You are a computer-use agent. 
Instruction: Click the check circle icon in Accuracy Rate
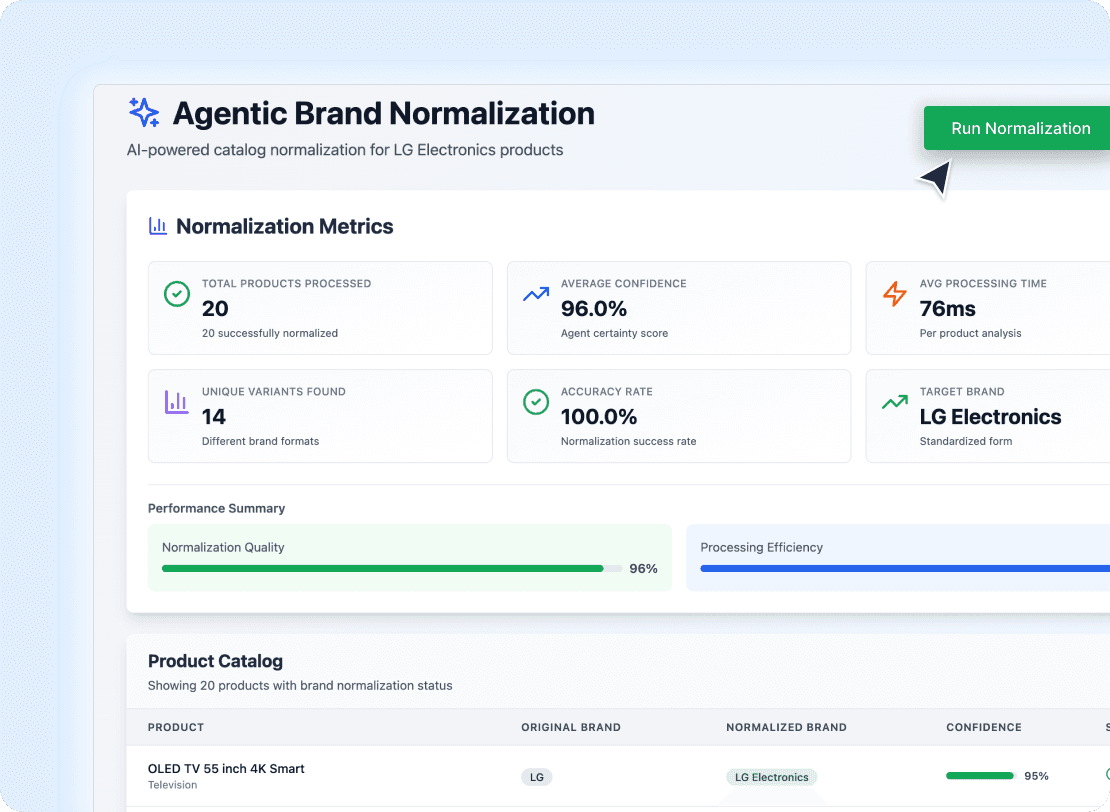point(536,402)
